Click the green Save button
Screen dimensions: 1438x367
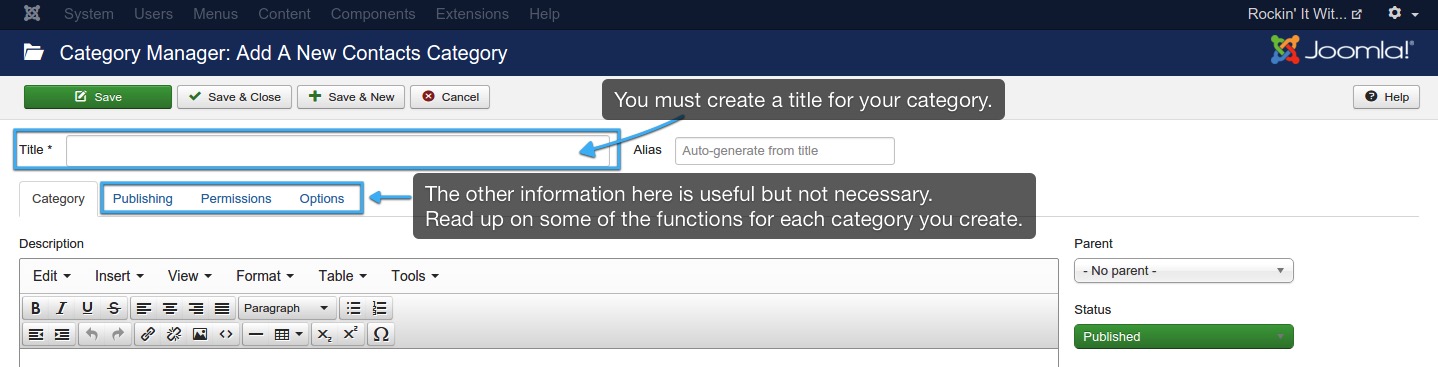tap(98, 97)
